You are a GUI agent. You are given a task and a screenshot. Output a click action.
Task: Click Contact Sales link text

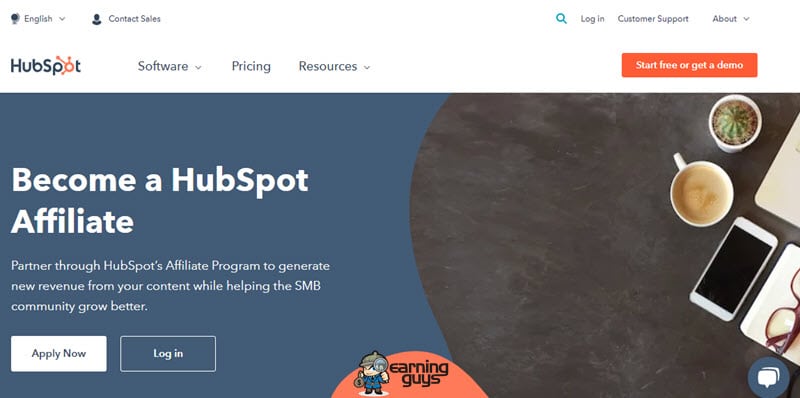point(134,19)
